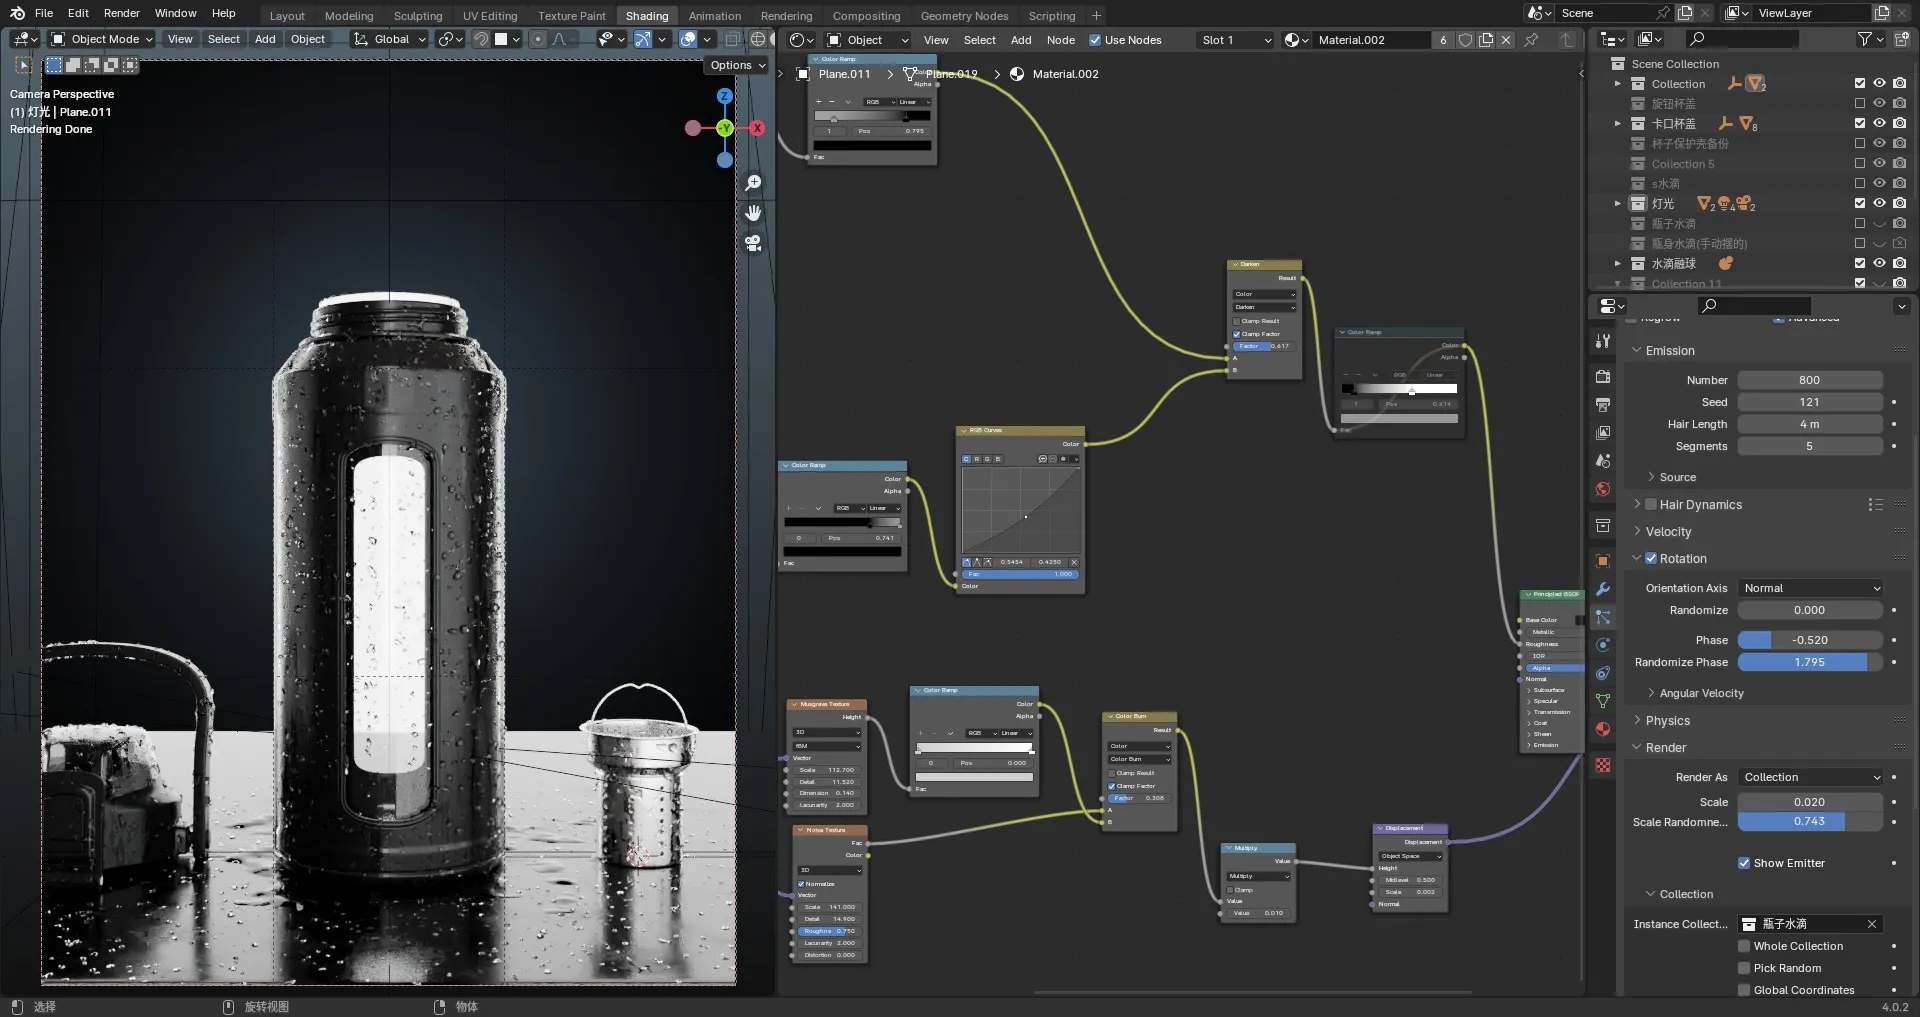Open the Particle properties tab icon

[x=1603, y=617]
